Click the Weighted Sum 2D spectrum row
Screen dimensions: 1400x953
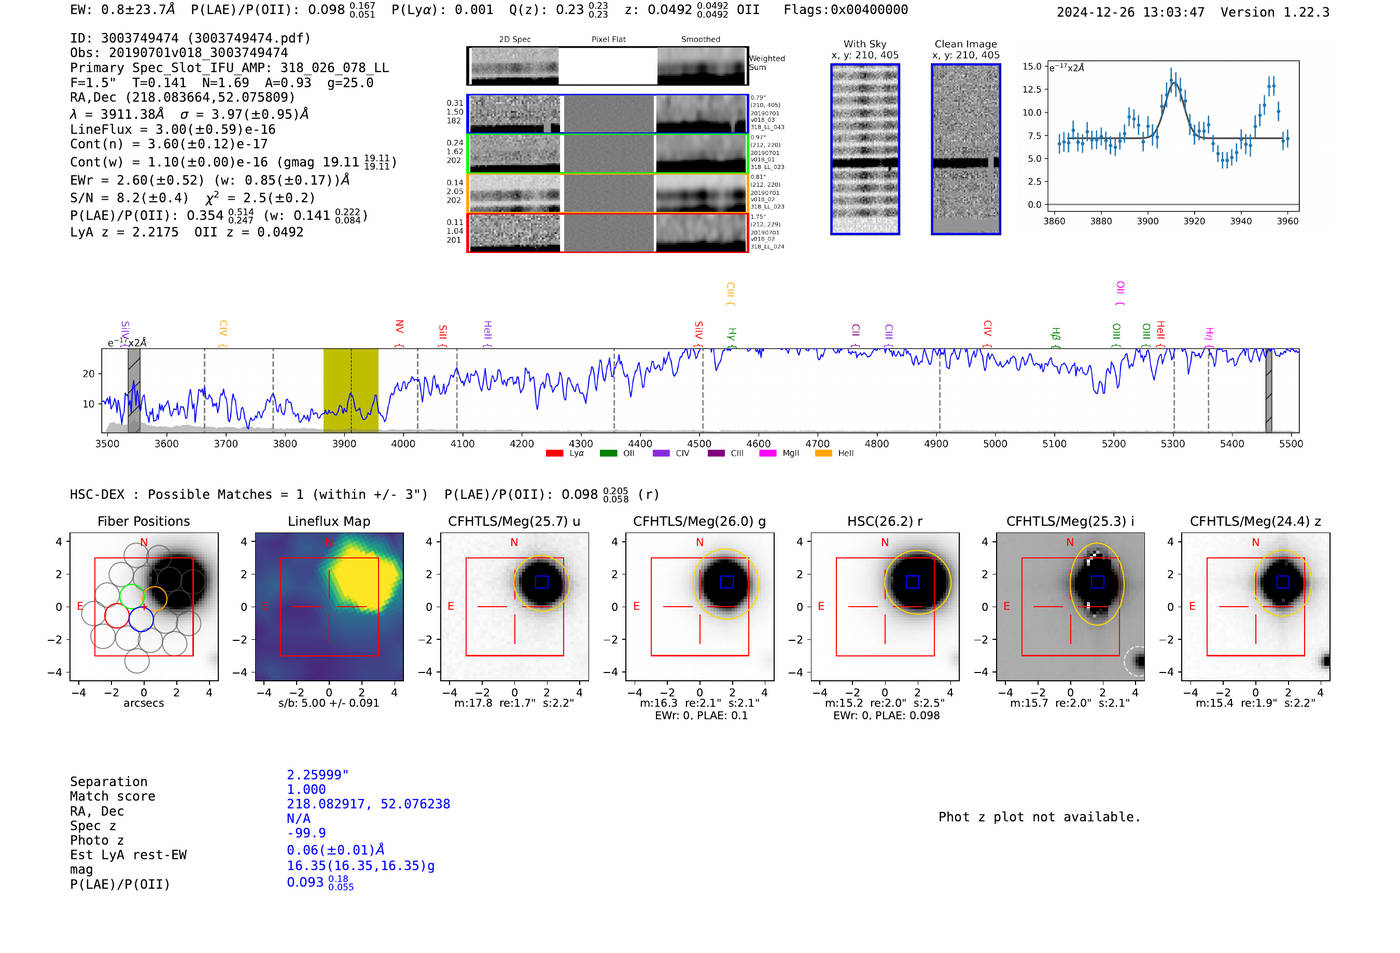(608, 66)
